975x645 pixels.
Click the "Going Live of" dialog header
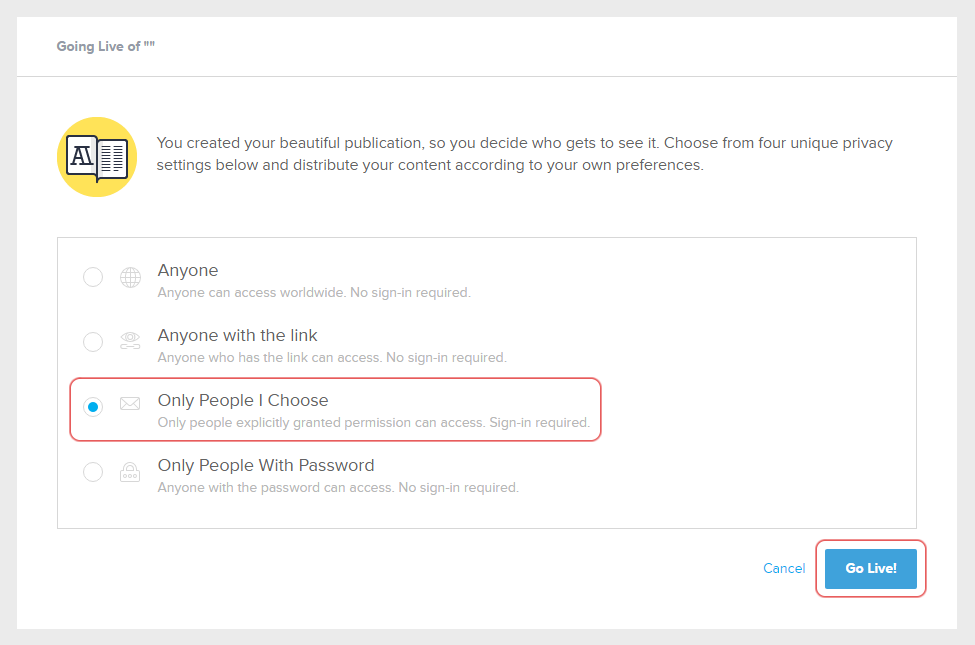pyautogui.click(x=106, y=47)
